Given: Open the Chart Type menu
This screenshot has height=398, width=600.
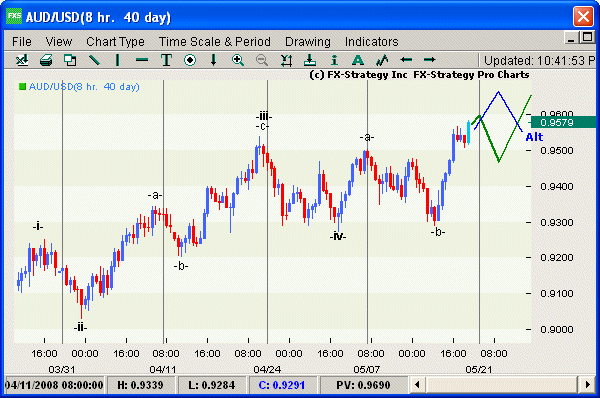Looking at the screenshot, I should 115,41.
